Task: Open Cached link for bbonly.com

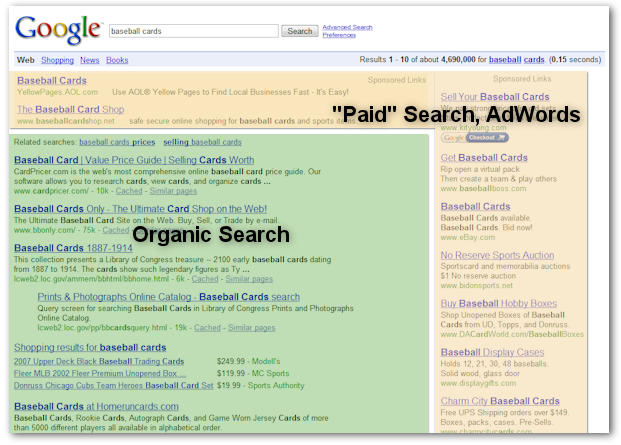Action: click(116, 230)
